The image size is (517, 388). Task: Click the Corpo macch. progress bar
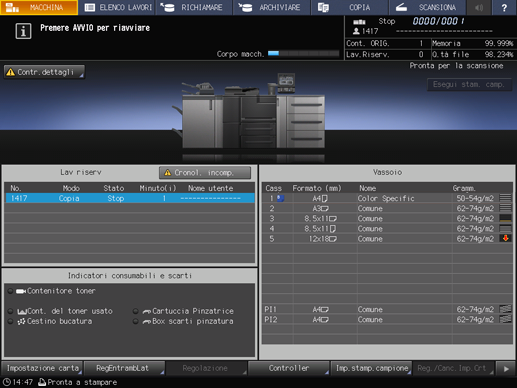coord(303,53)
